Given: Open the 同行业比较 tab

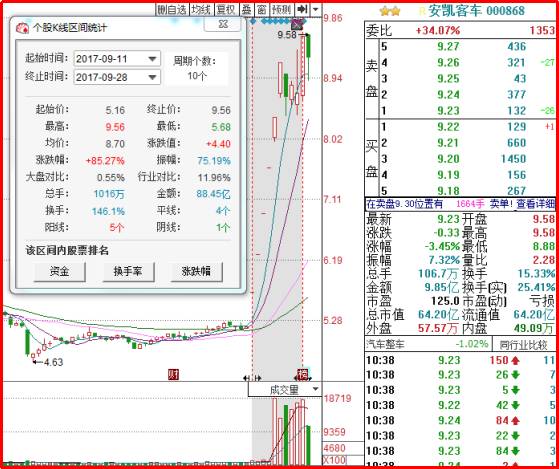Looking at the screenshot, I should tap(523, 345).
